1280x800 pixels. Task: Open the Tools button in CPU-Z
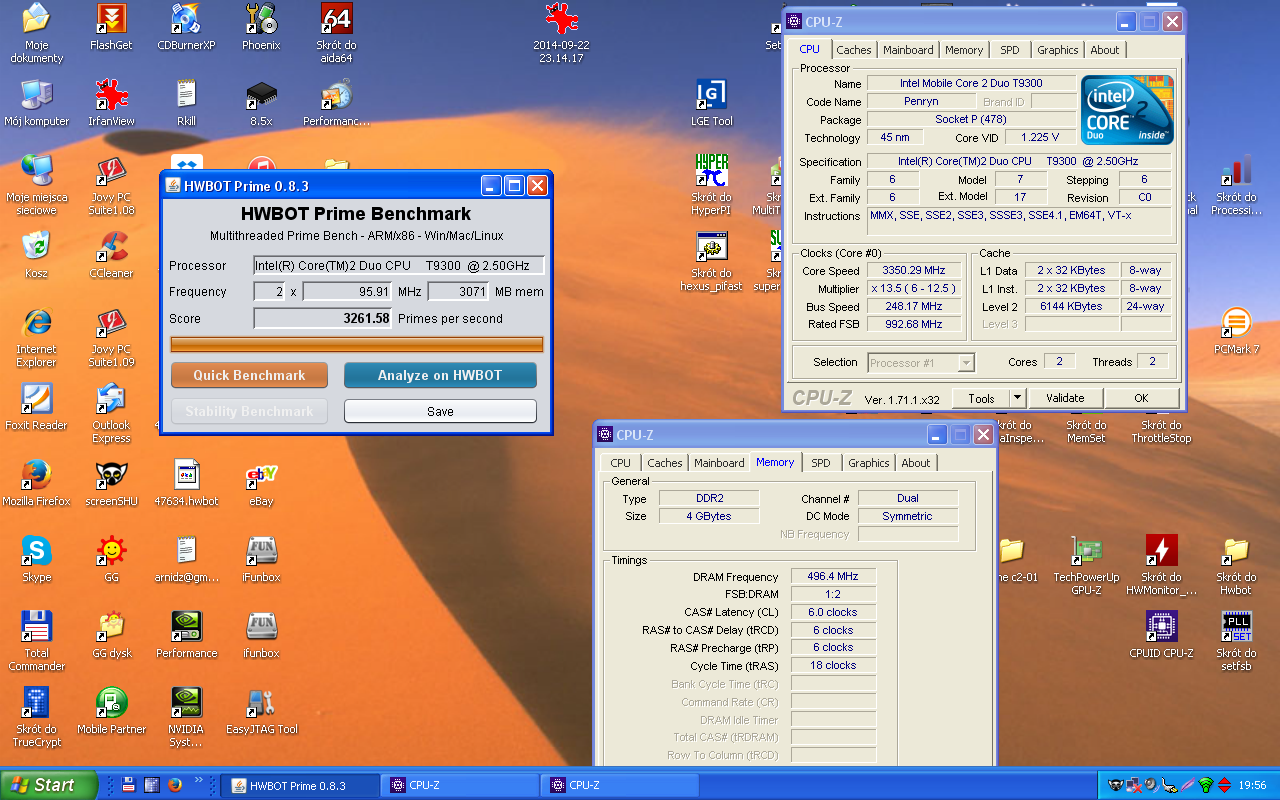tap(981, 398)
